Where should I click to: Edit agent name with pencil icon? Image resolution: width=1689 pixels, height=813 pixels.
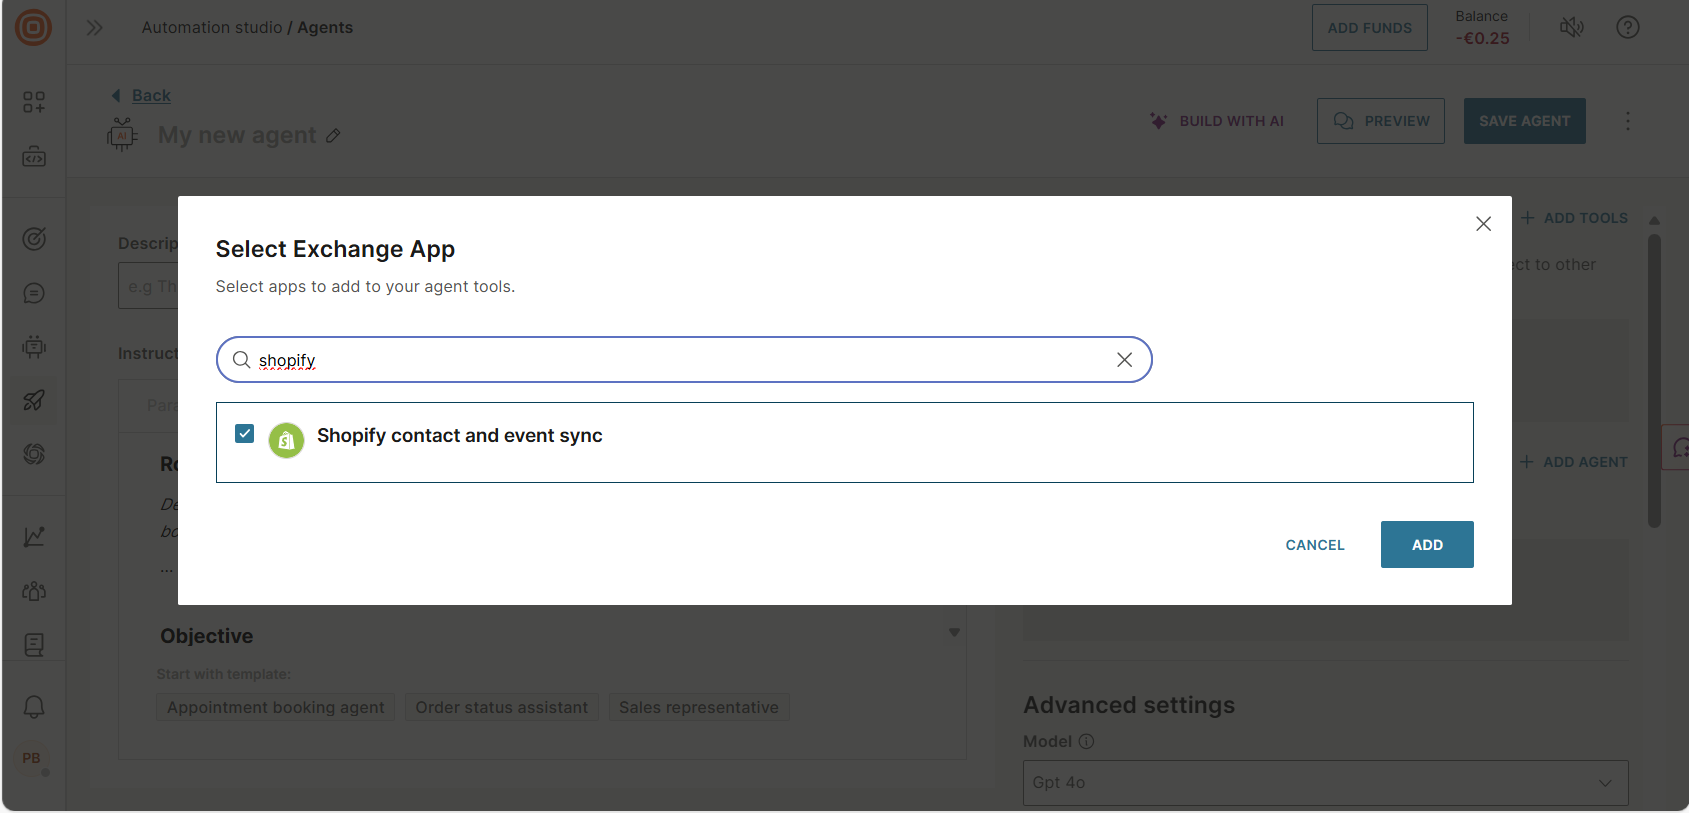pos(334,136)
